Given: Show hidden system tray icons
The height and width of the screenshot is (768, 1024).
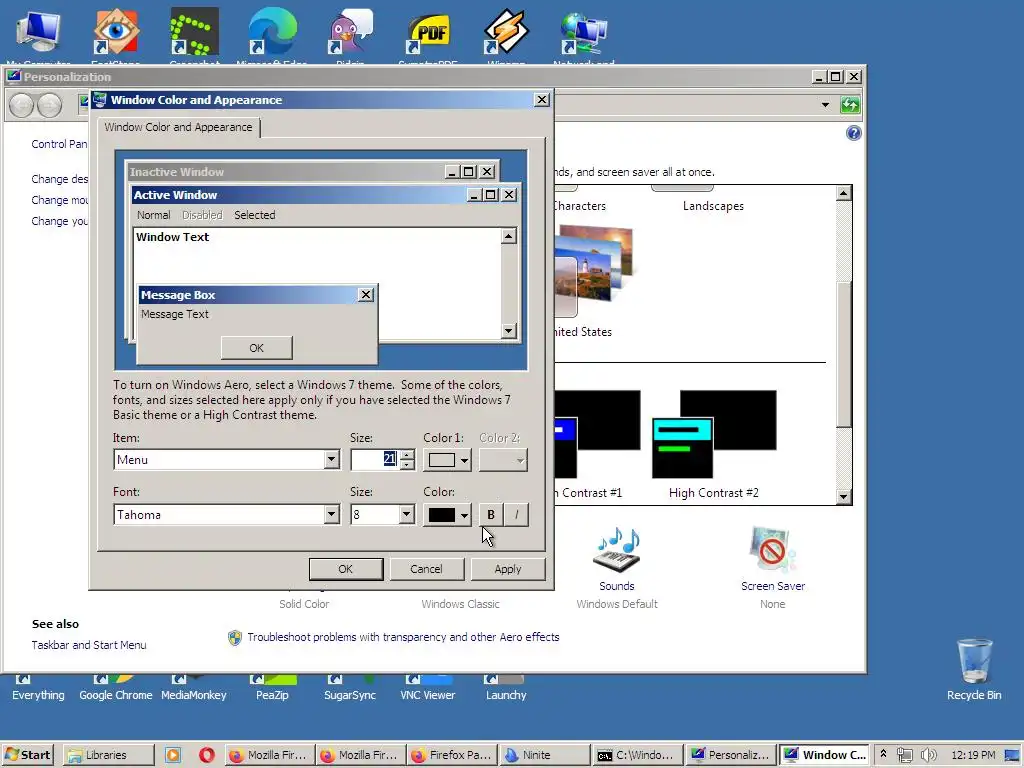Looking at the screenshot, I should 884,754.
